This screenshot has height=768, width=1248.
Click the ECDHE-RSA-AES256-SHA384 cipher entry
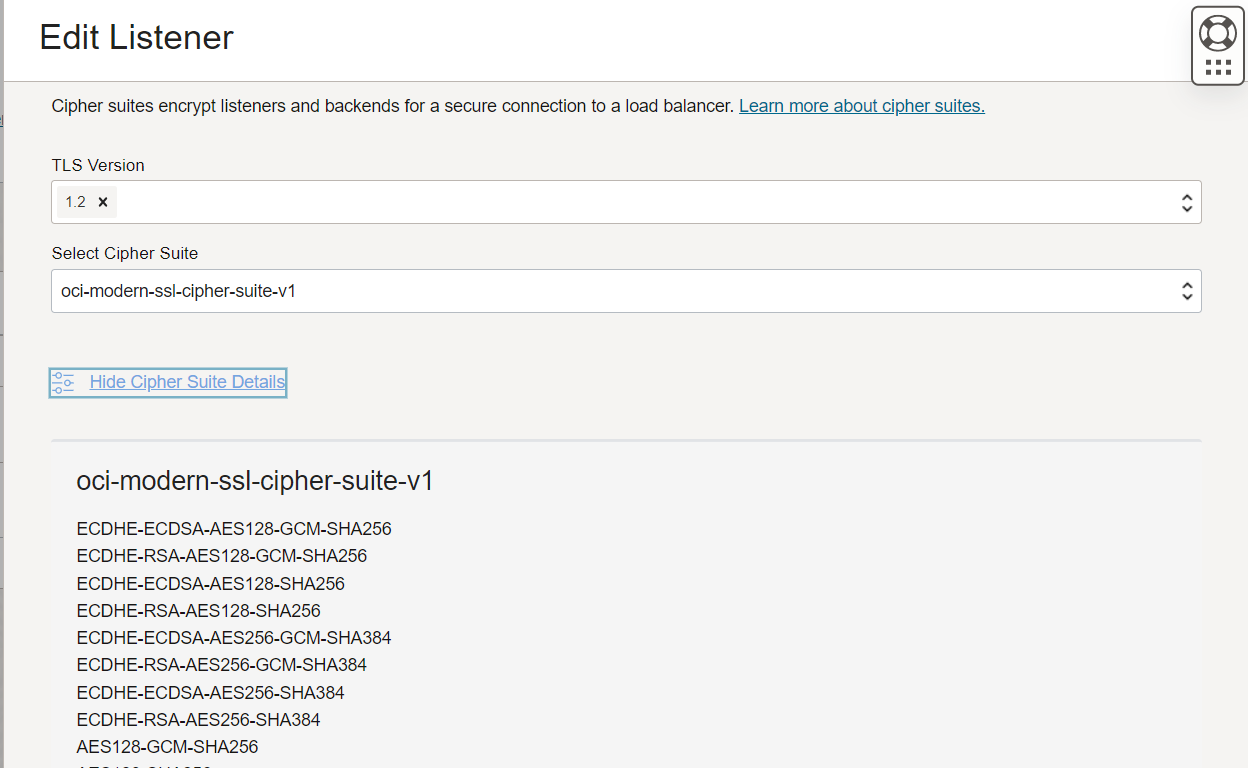coord(198,720)
